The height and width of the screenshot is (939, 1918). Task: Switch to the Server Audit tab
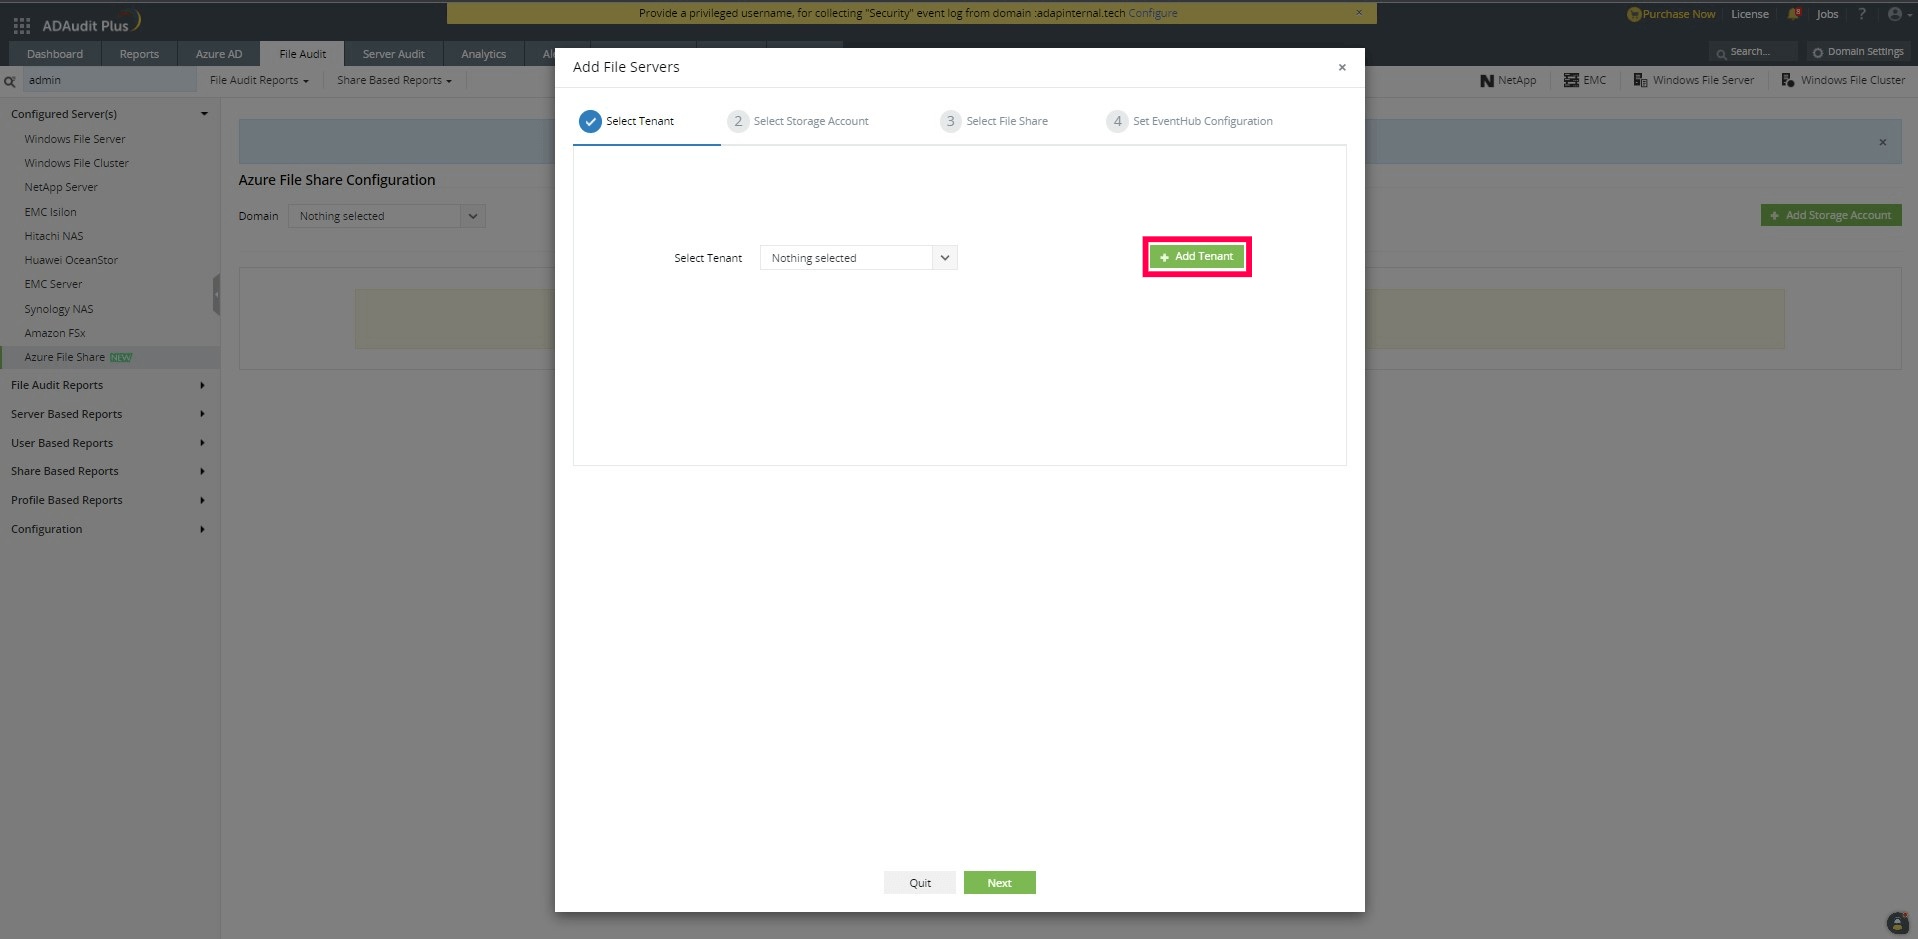(392, 53)
